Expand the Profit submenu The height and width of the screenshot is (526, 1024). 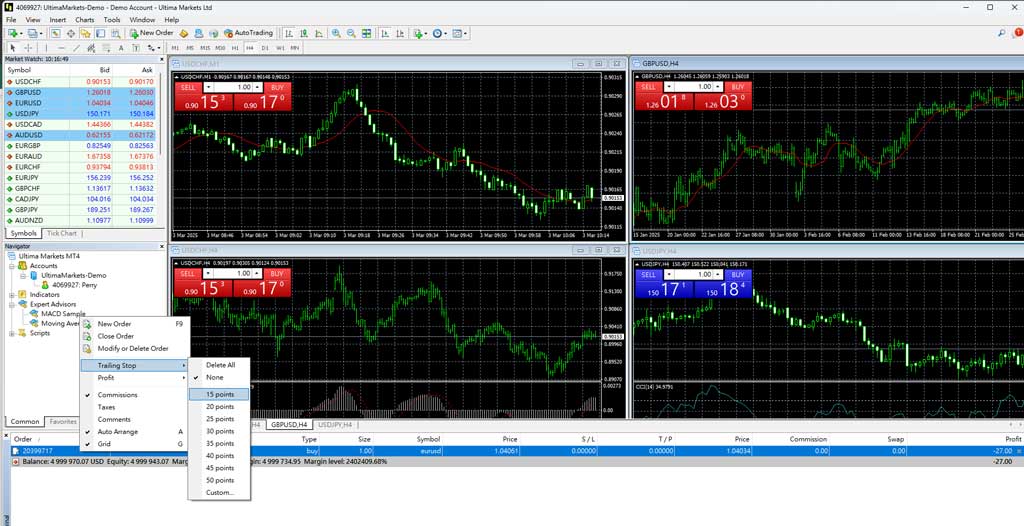pyautogui.click(x=134, y=378)
